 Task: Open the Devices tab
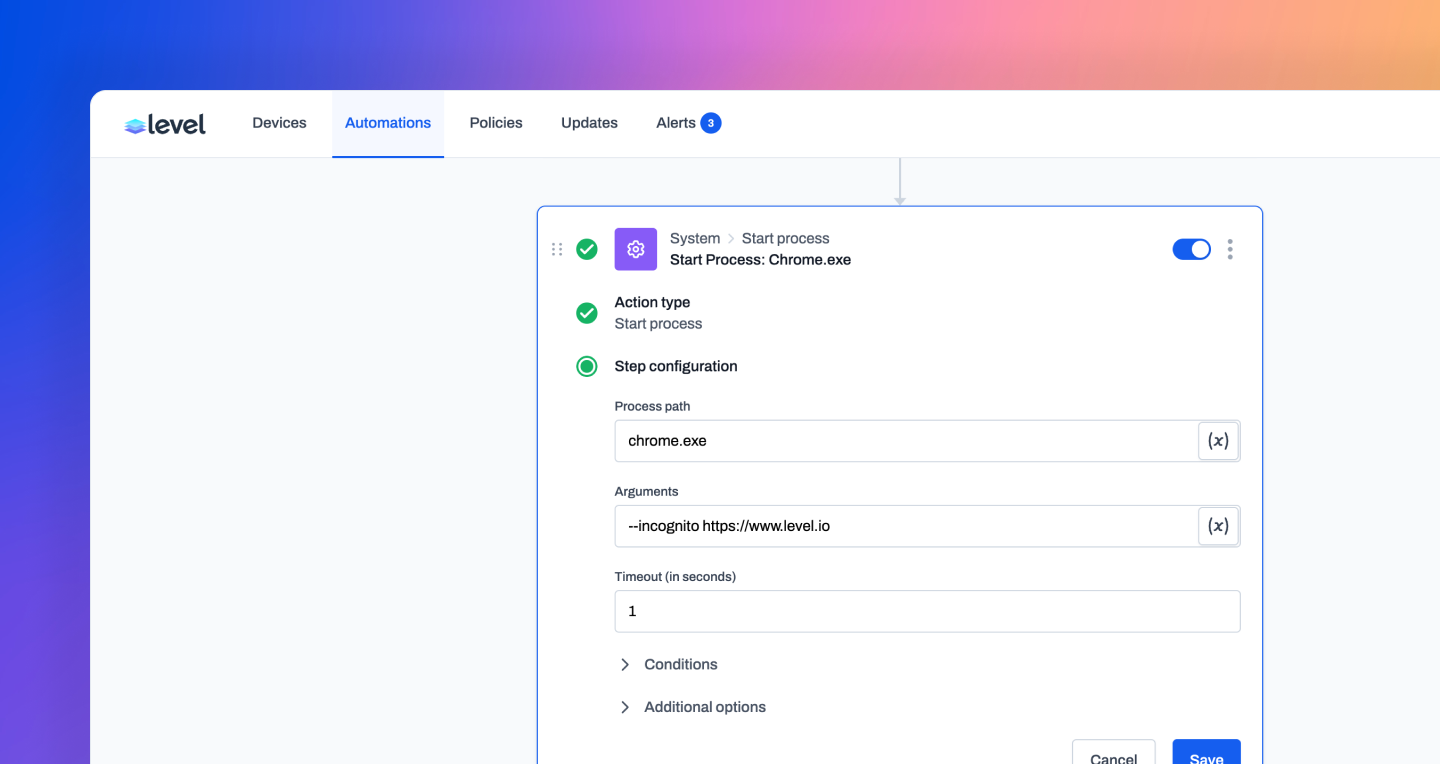pos(279,123)
